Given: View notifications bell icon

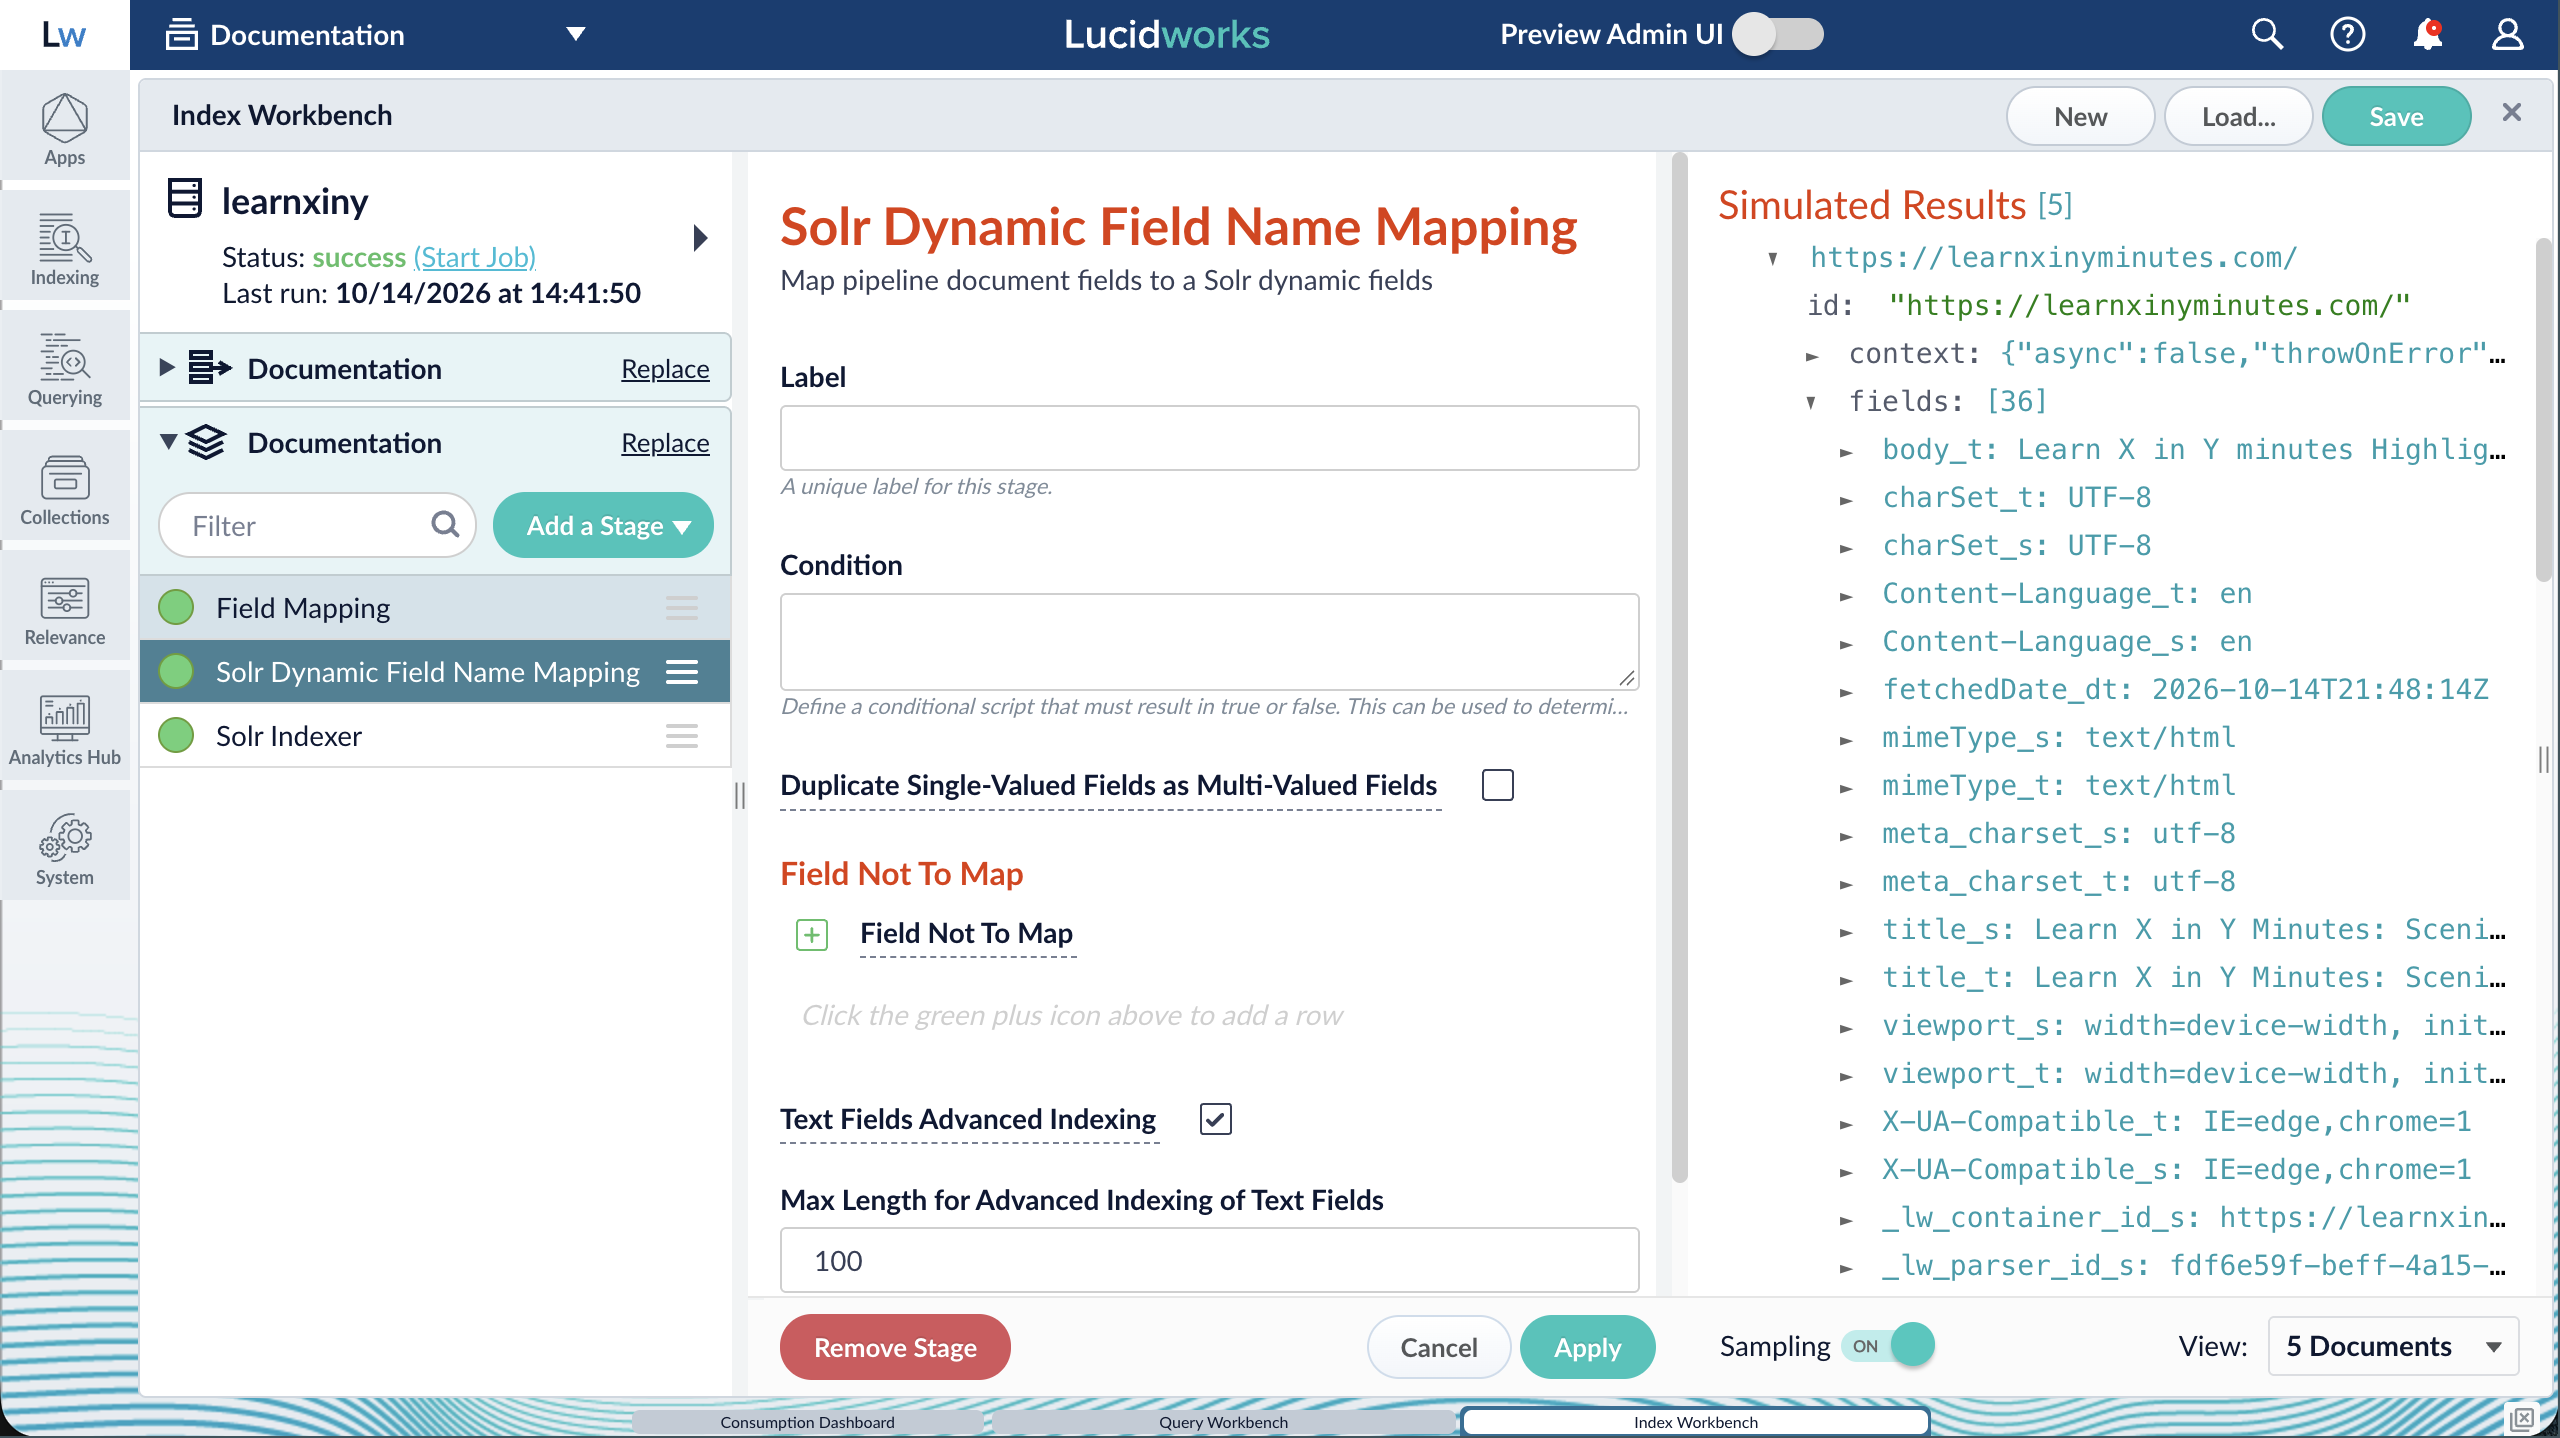Looking at the screenshot, I should coord(2427,35).
